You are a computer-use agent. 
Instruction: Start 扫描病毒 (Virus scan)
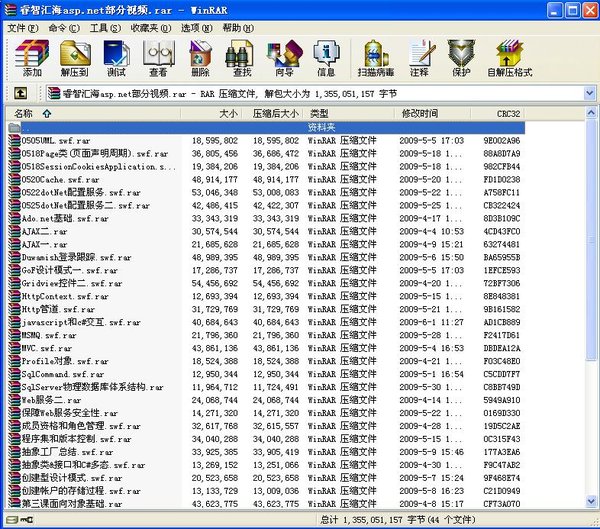(376, 58)
